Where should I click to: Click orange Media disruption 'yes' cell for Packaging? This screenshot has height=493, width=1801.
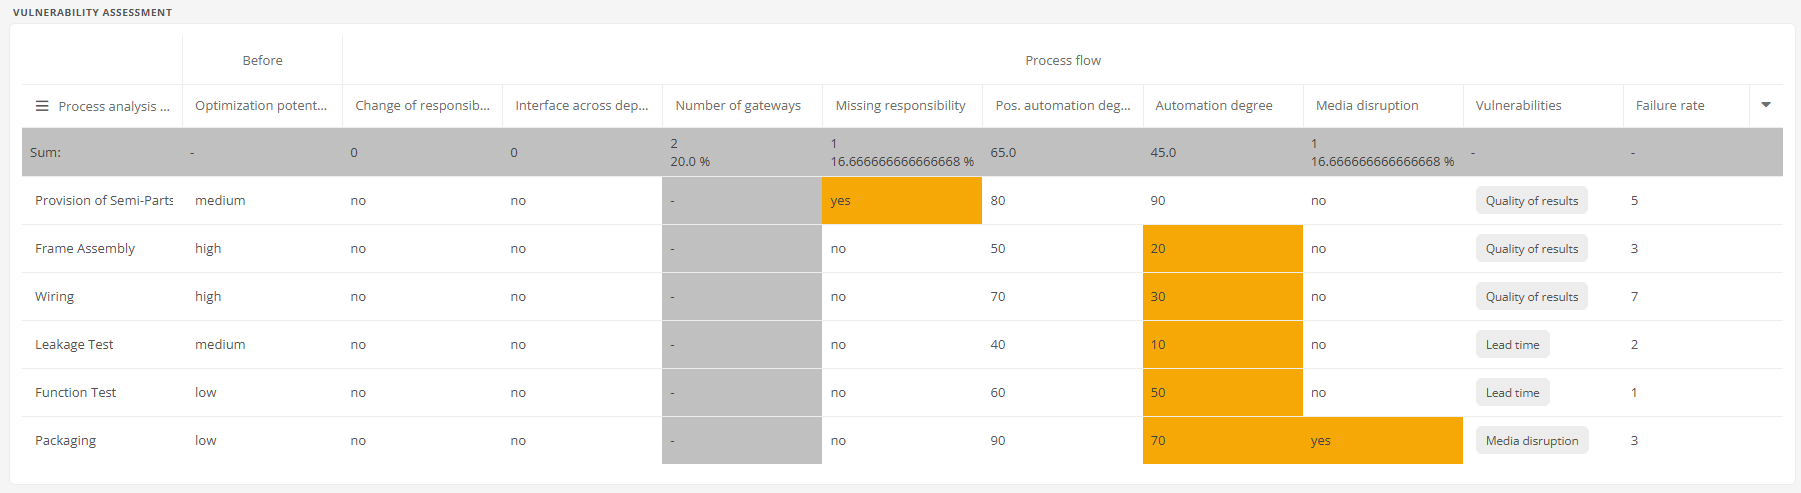[x=1383, y=440]
